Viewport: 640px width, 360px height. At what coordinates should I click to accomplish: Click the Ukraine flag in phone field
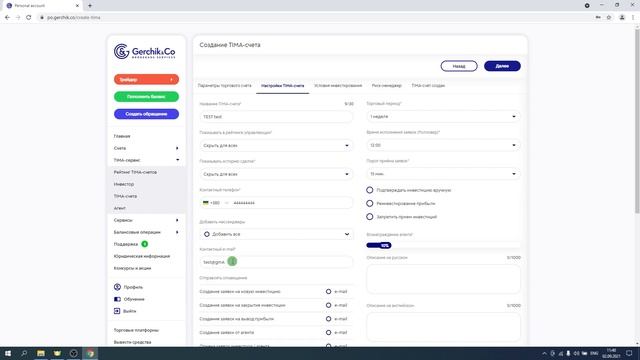point(206,203)
